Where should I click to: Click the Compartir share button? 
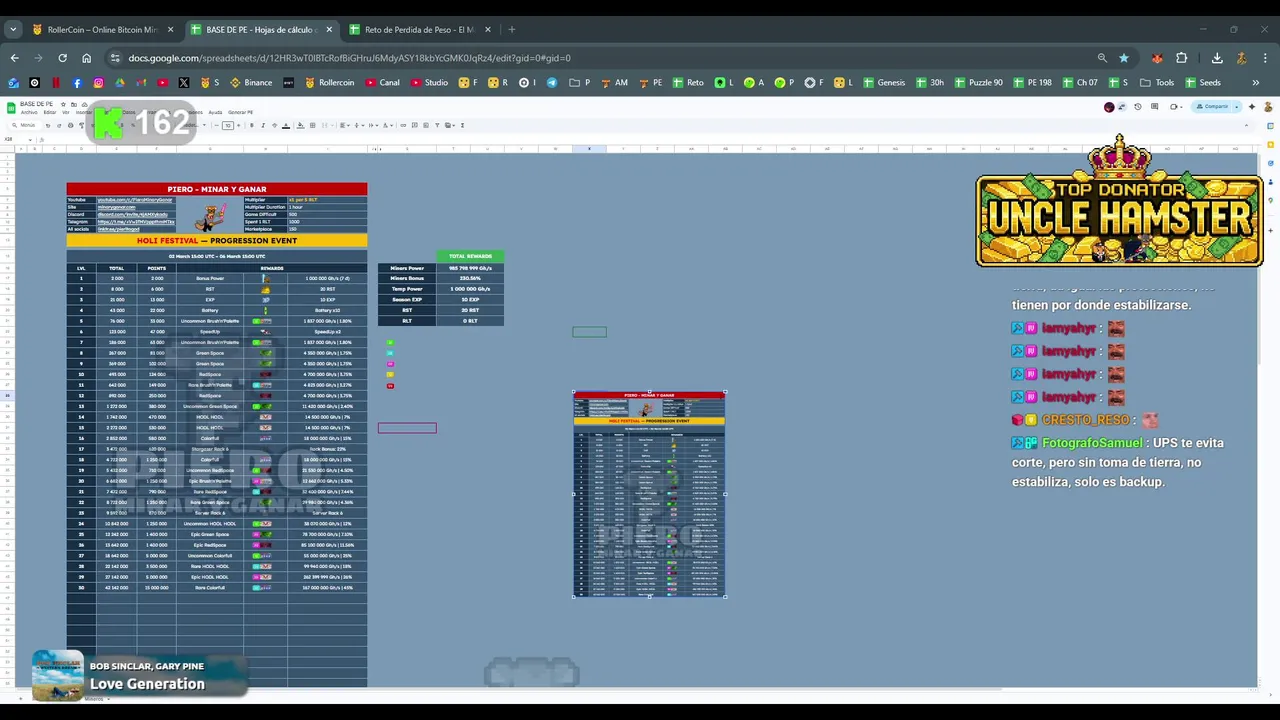(1214, 106)
